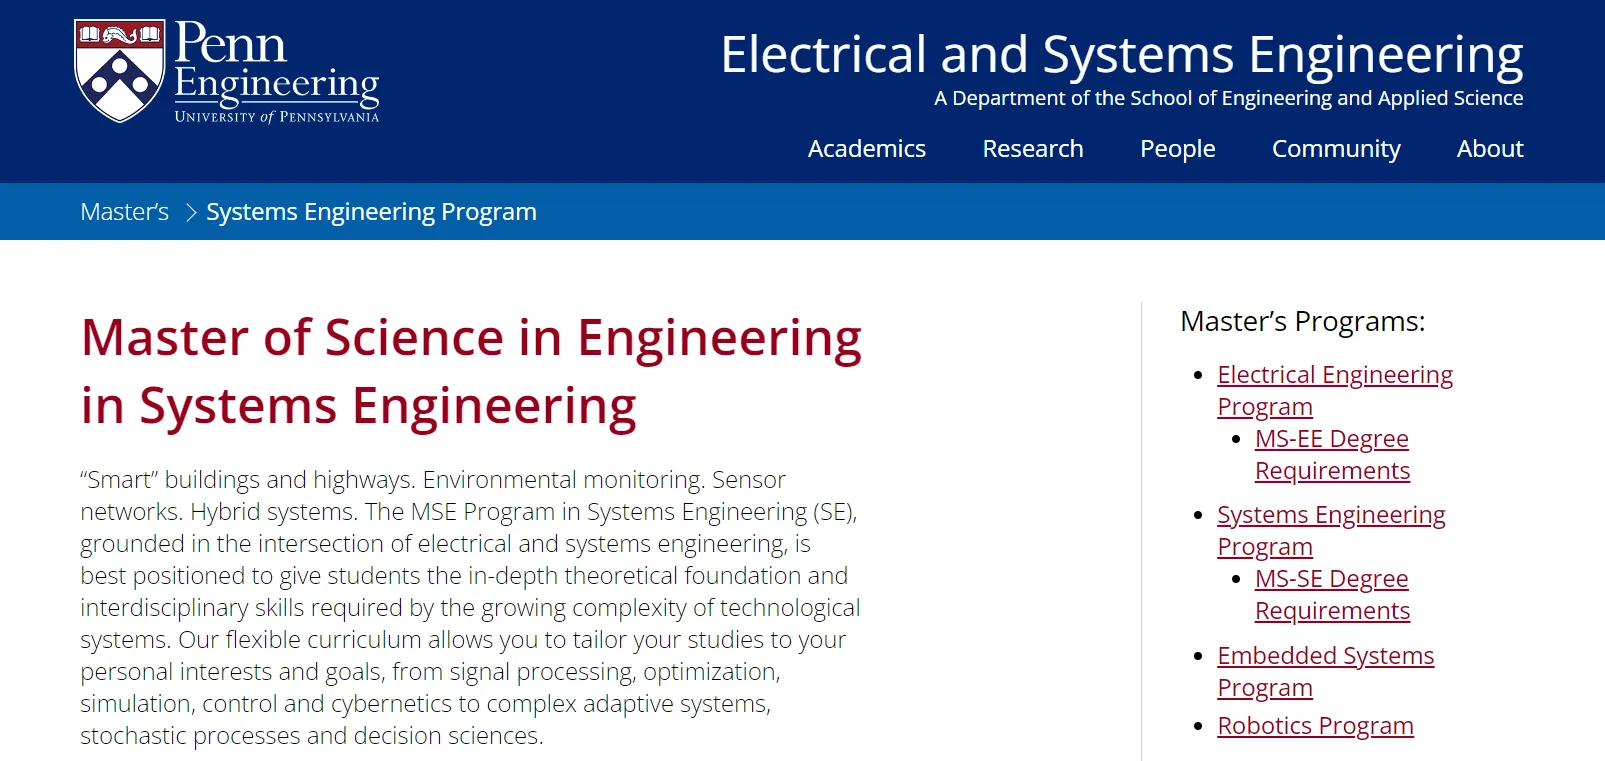Open Electrical Engineering Program sidebar link
This screenshot has height=761, width=1605.
coord(1334,375)
